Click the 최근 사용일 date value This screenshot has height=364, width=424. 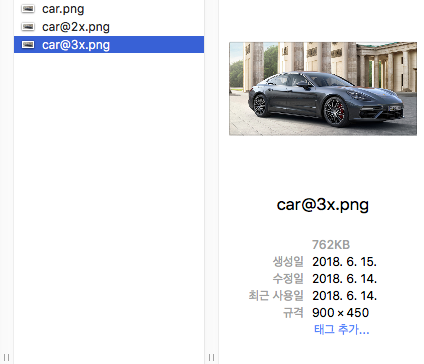click(x=344, y=296)
